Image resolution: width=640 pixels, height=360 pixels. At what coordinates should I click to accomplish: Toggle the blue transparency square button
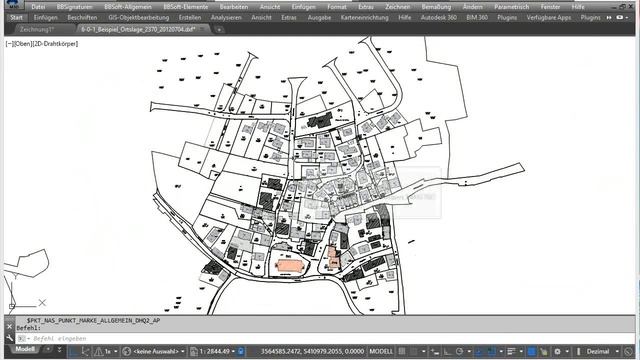[x=531, y=351]
